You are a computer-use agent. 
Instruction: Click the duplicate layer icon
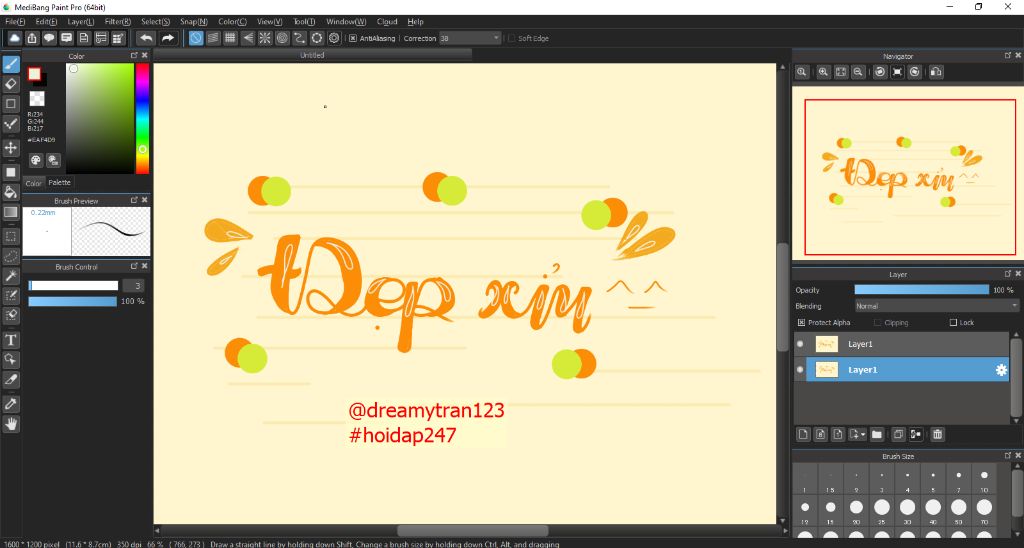[899, 434]
